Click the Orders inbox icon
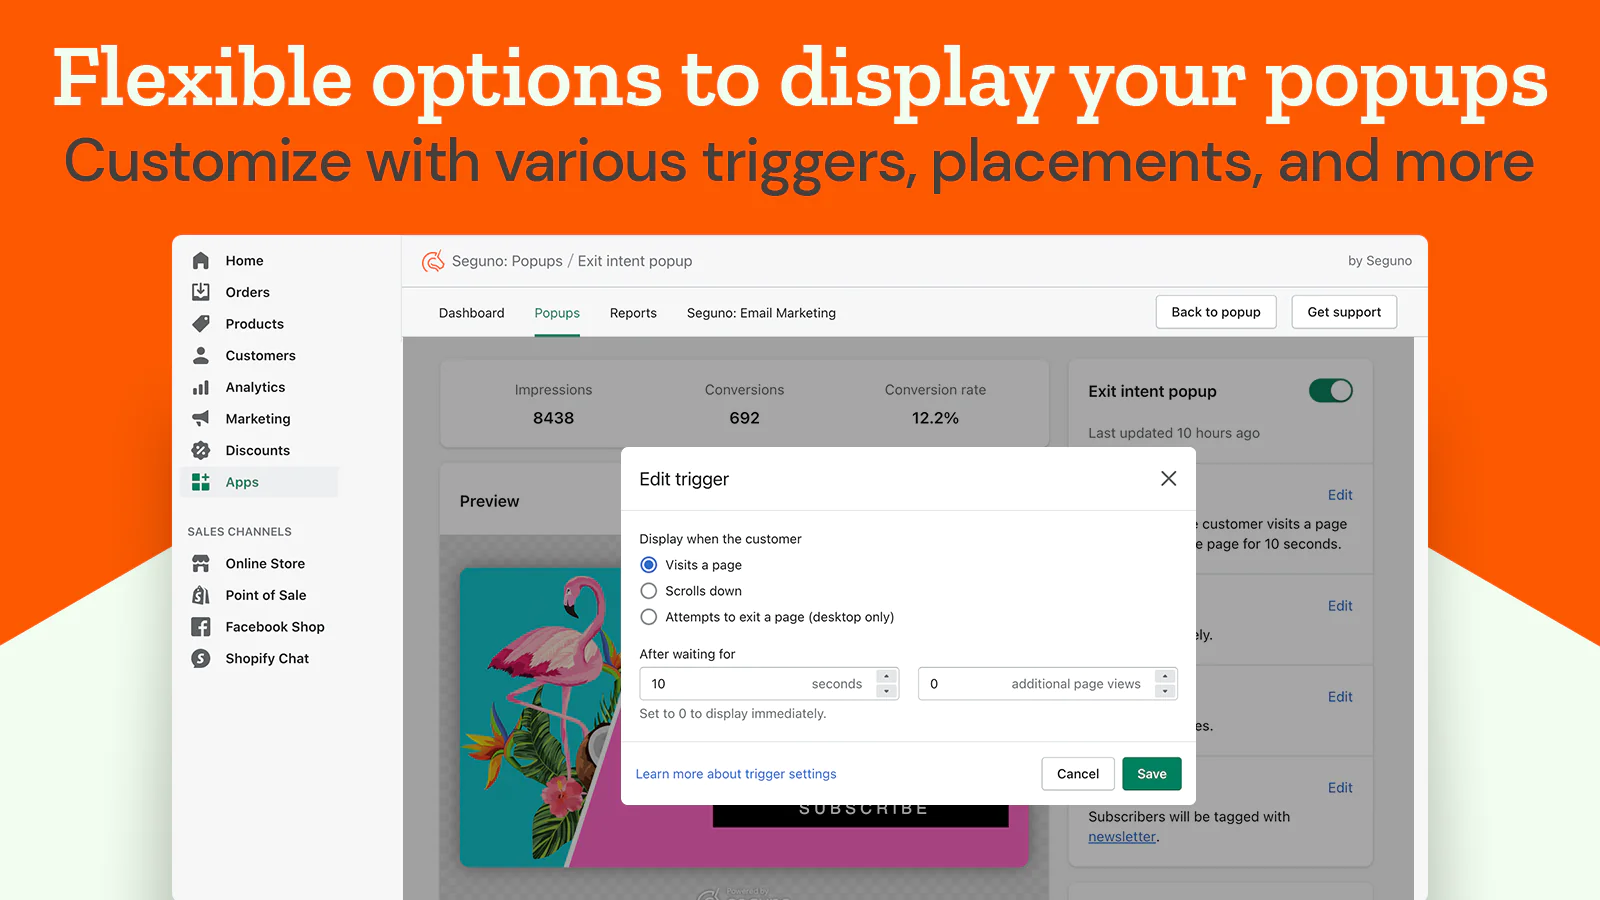Image resolution: width=1600 pixels, height=900 pixels. click(x=201, y=292)
